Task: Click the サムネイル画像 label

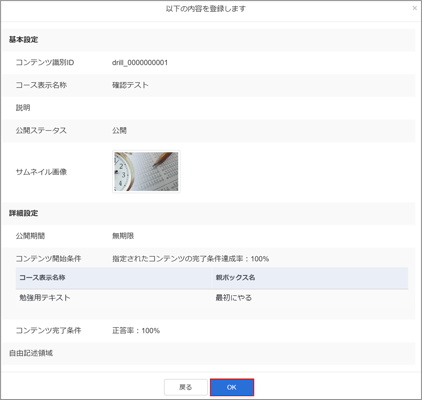Action: [x=41, y=172]
